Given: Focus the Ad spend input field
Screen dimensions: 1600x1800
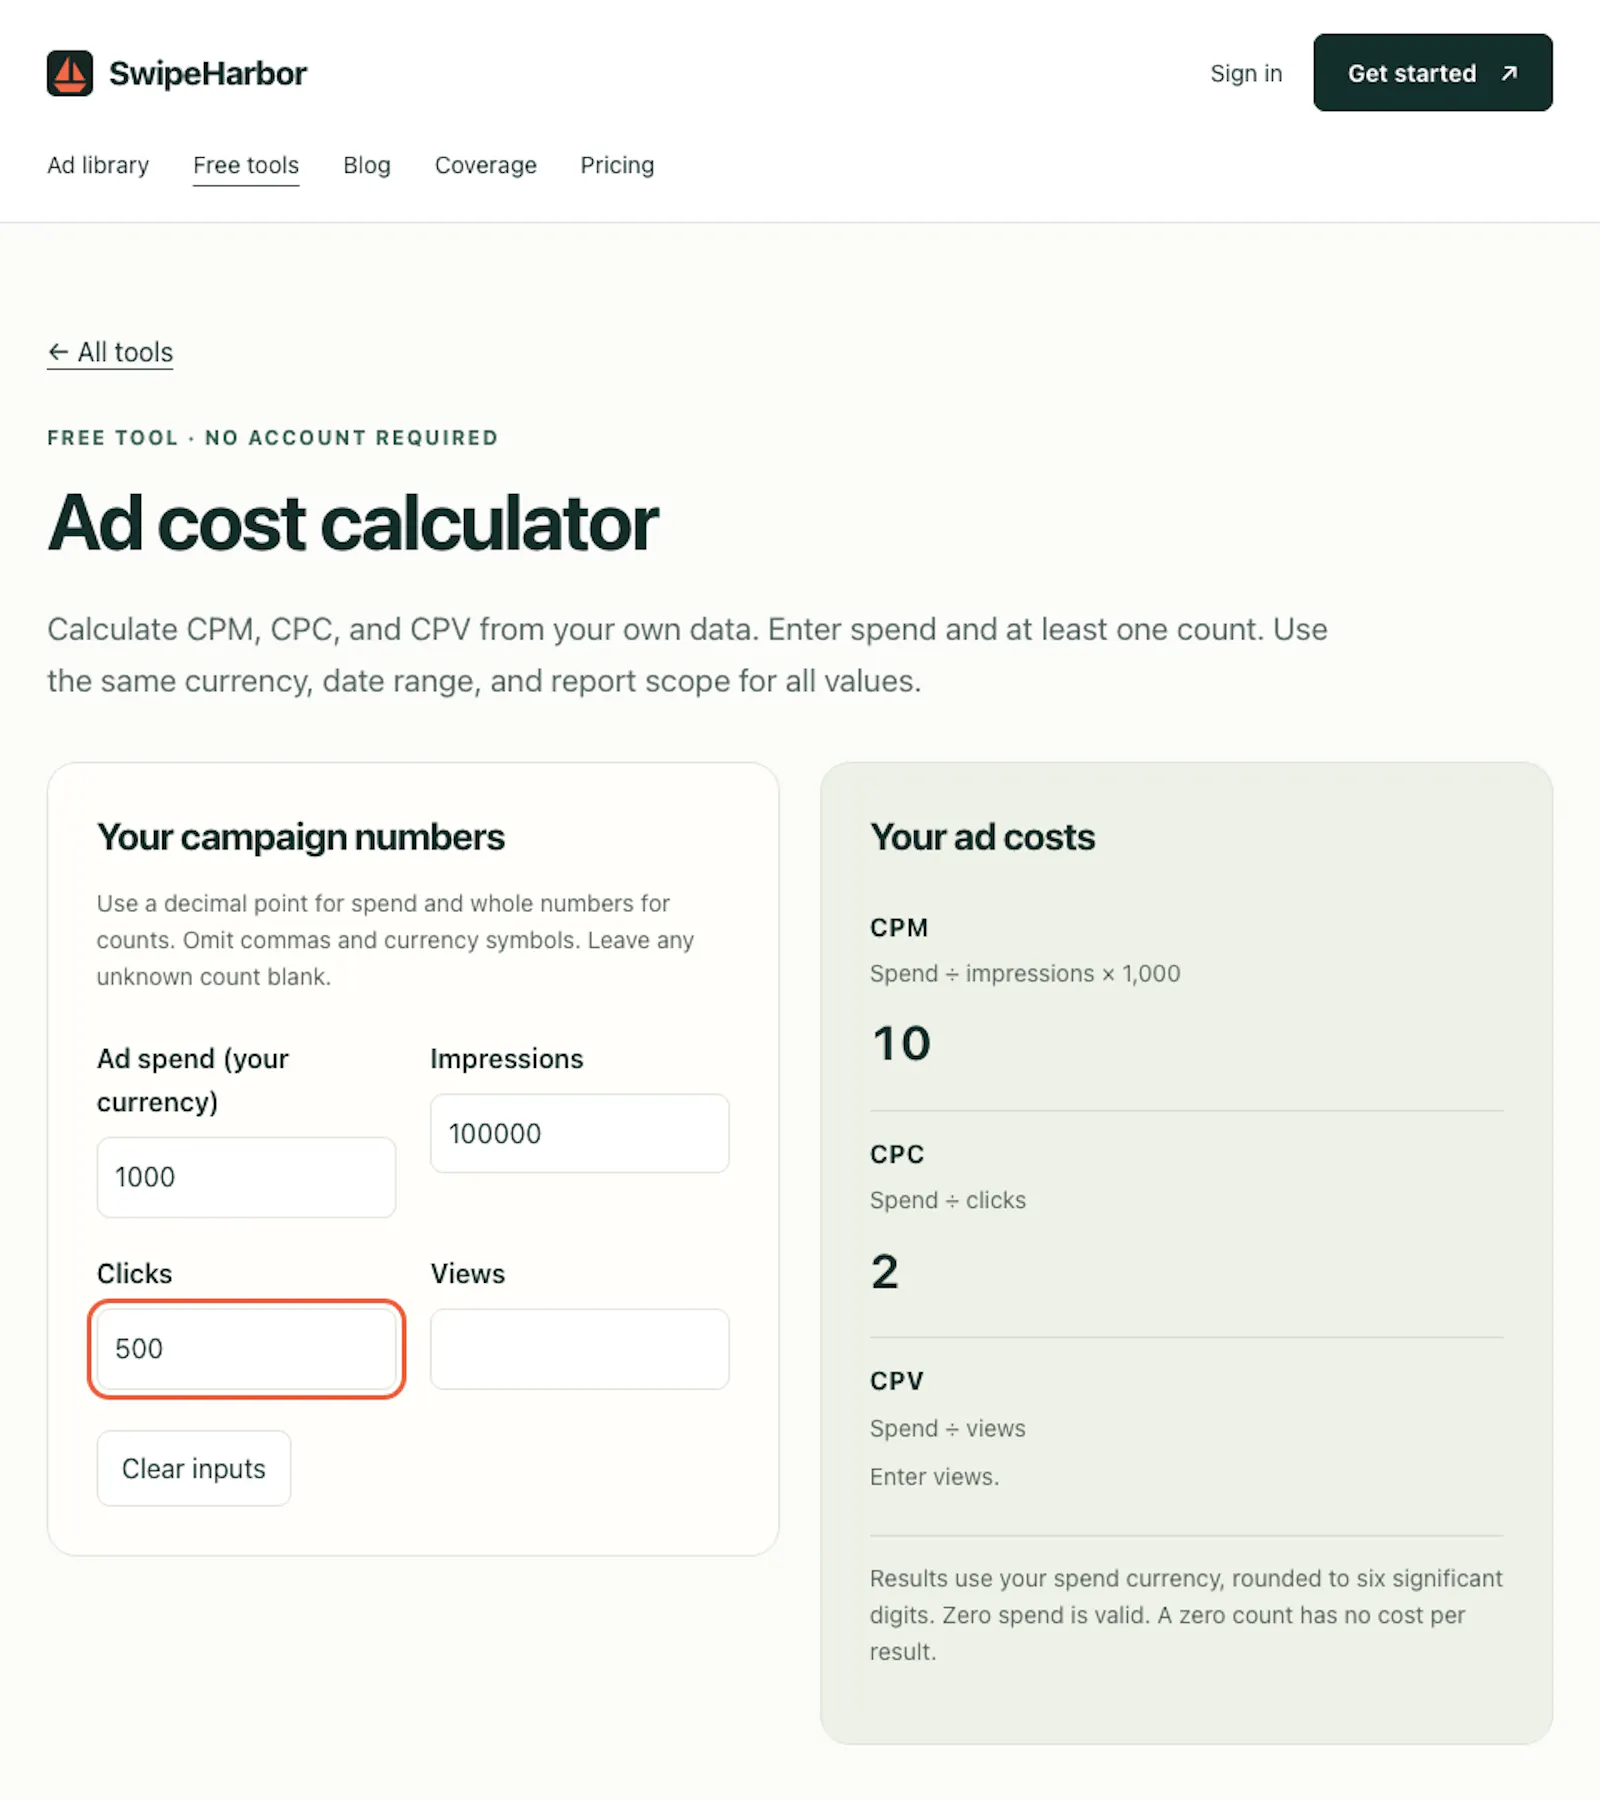Looking at the screenshot, I should click(x=246, y=1177).
